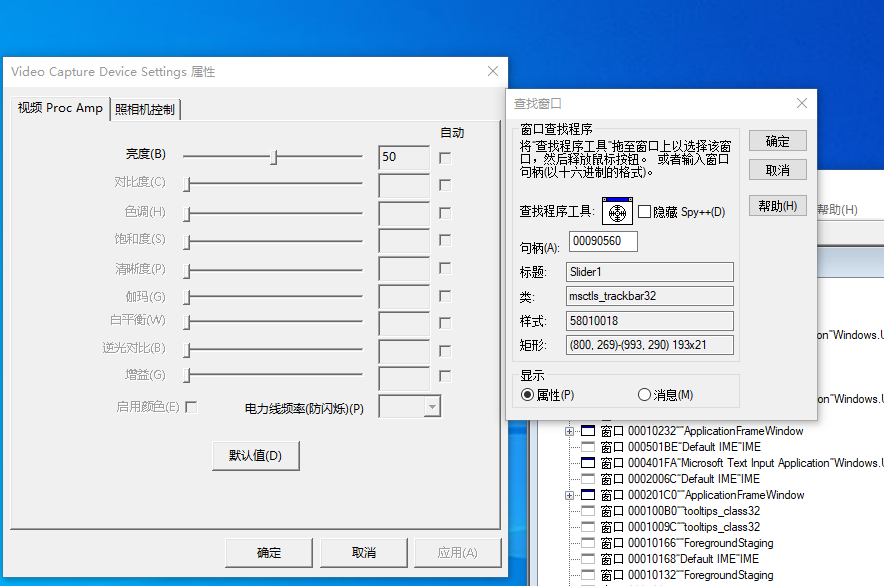884x586 pixels.
Task: Click the brightness value field showing 50
Action: click(x=404, y=157)
